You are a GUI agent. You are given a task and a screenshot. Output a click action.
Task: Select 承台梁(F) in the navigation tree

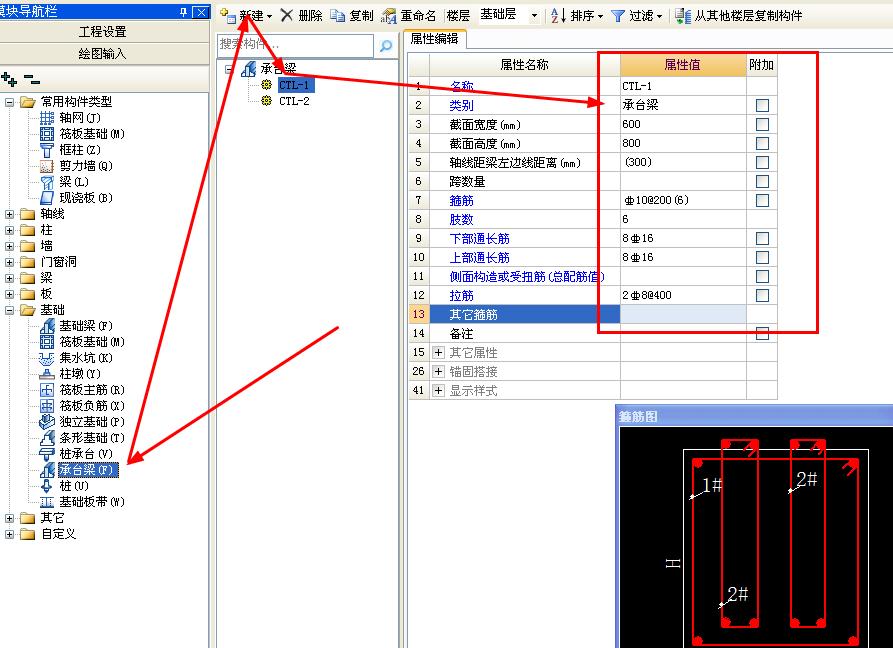coord(87,470)
